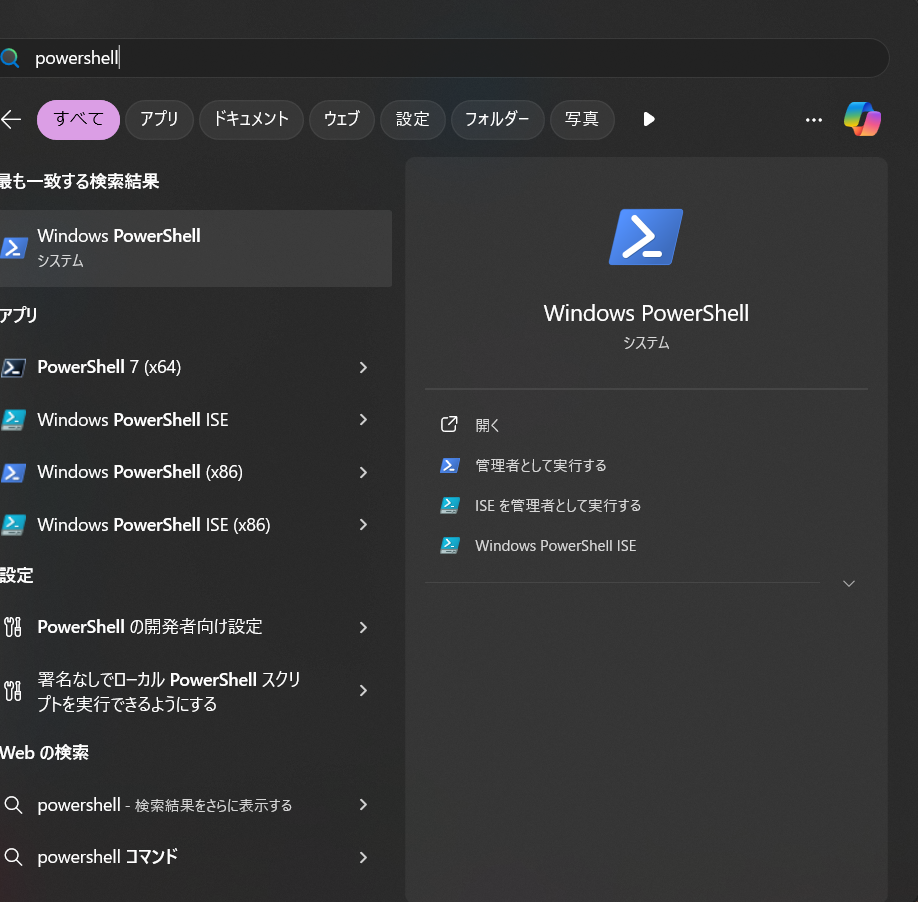Click the Windows PowerShell (x86) icon
Image resolution: width=918 pixels, height=902 pixels.
coord(13,472)
